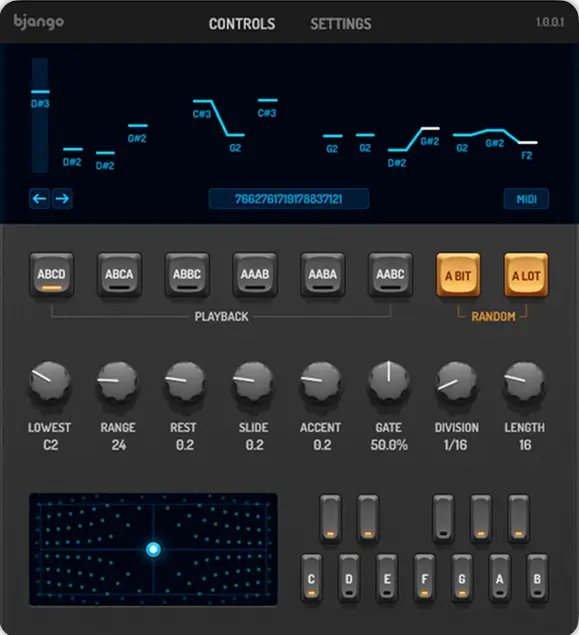Image resolution: width=579 pixels, height=635 pixels.
Task: Randomize with the A LOT button
Action: tap(526, 275)
